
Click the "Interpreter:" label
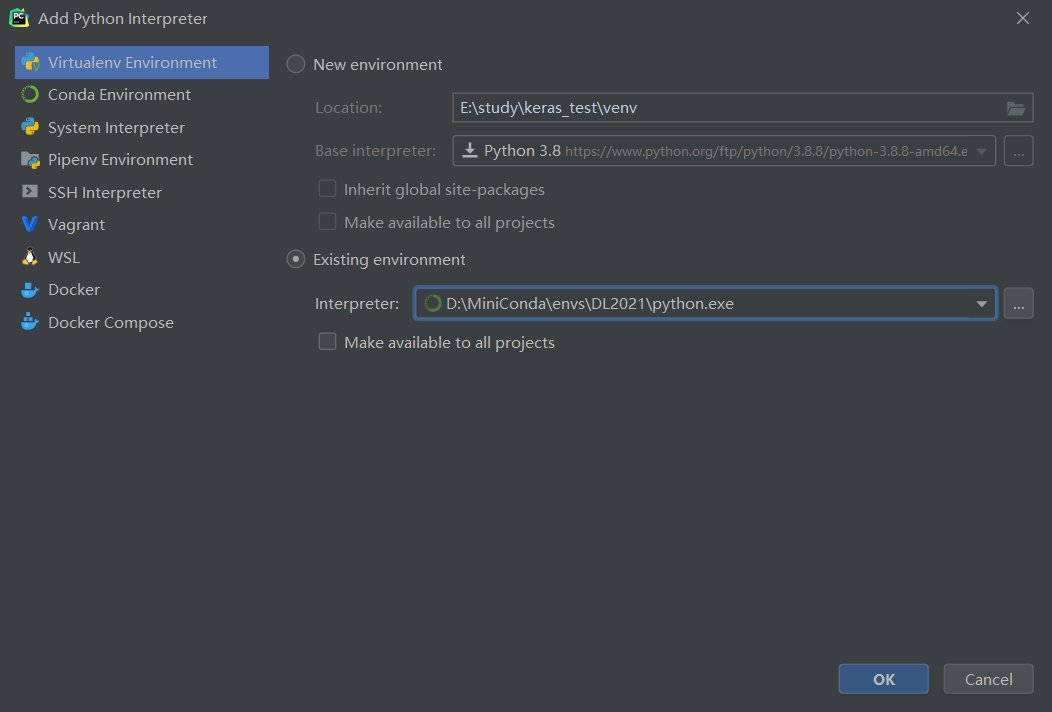click(x=357, y=303)
